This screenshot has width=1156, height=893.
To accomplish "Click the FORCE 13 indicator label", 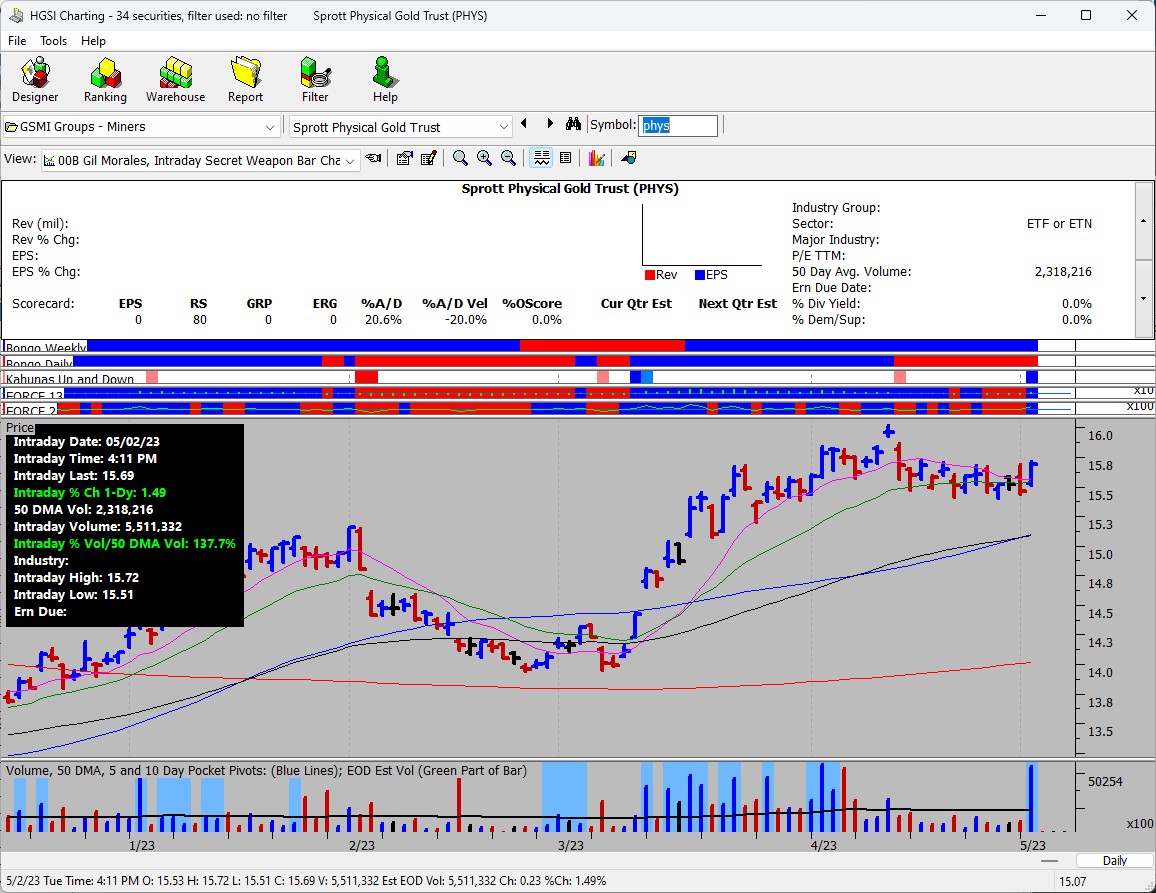I will coord(35,395).
